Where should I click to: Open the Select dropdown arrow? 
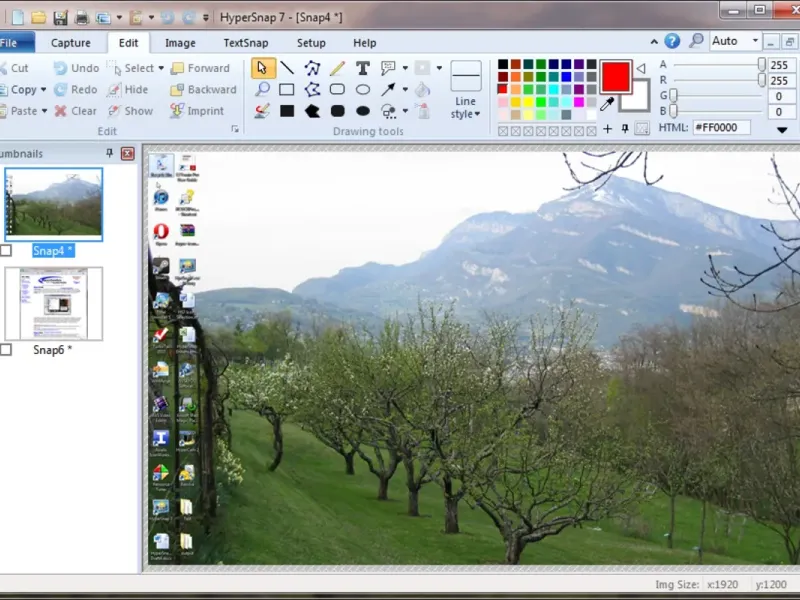(x=161, y=68)
